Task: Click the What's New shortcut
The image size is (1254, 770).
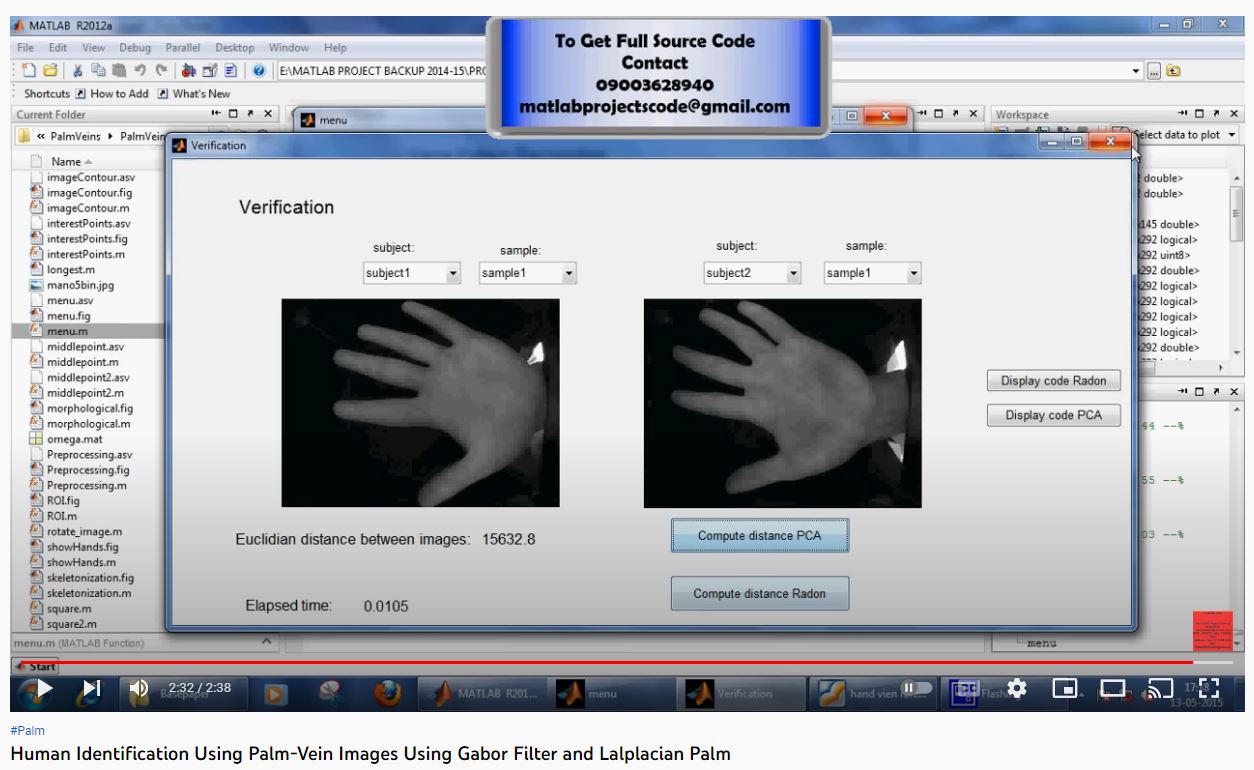Action: [x=194, y=93]
